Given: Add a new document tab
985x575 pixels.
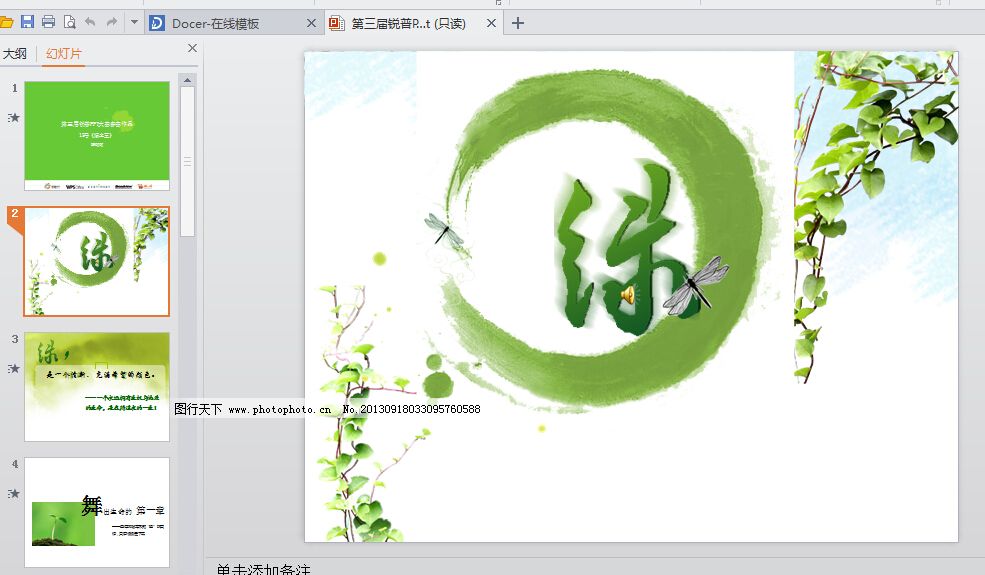Looking at the screenshot, I should tap(518, 23).
